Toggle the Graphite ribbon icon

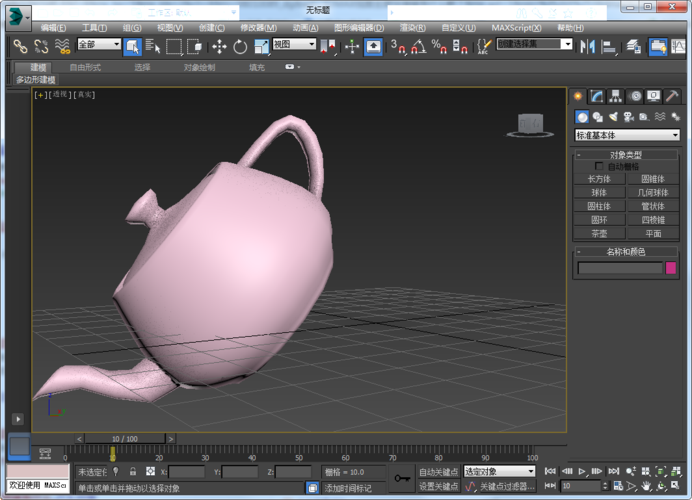pos(658,46)
